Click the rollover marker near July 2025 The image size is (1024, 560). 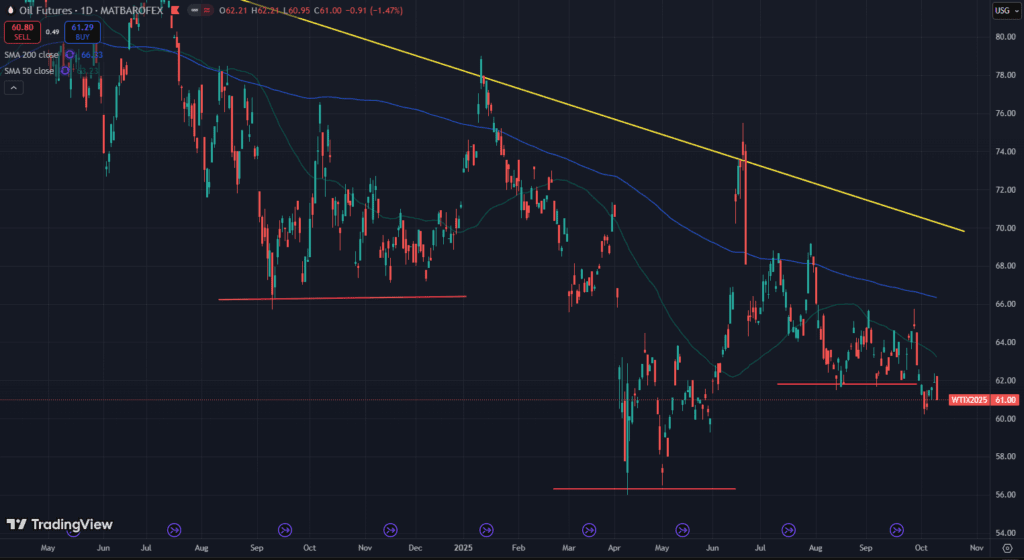click(788, 529)
